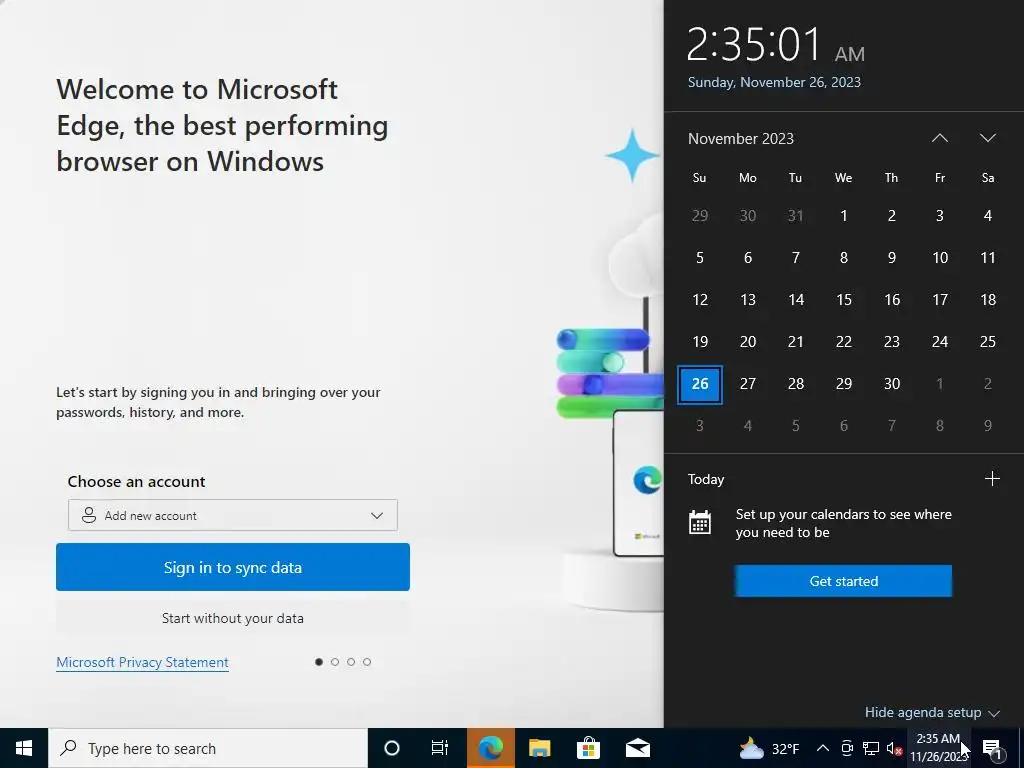Open the Add new account dropdown
This screenshot has height=768, width=1024.
[232, 515]
